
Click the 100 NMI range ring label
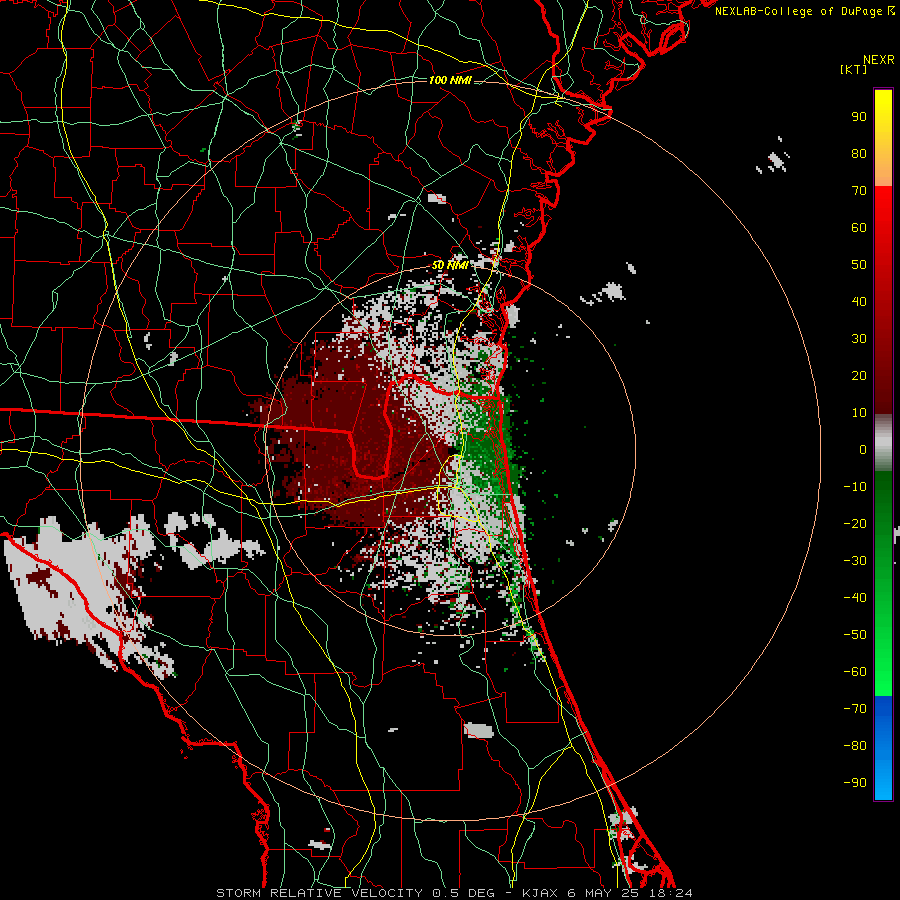pos(450,80)
